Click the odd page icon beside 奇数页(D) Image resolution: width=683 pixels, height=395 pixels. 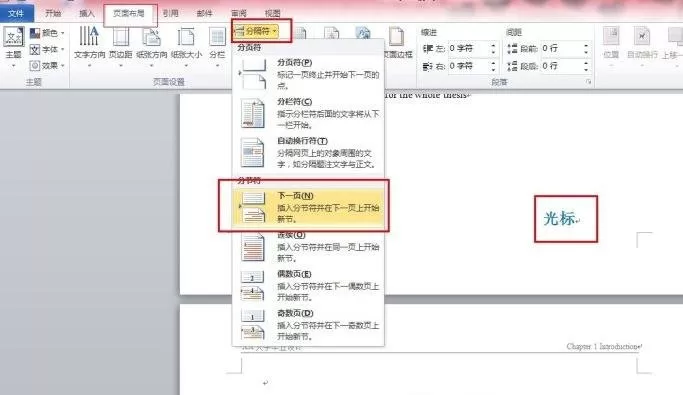pyautogui.click(x=253, y=325)
